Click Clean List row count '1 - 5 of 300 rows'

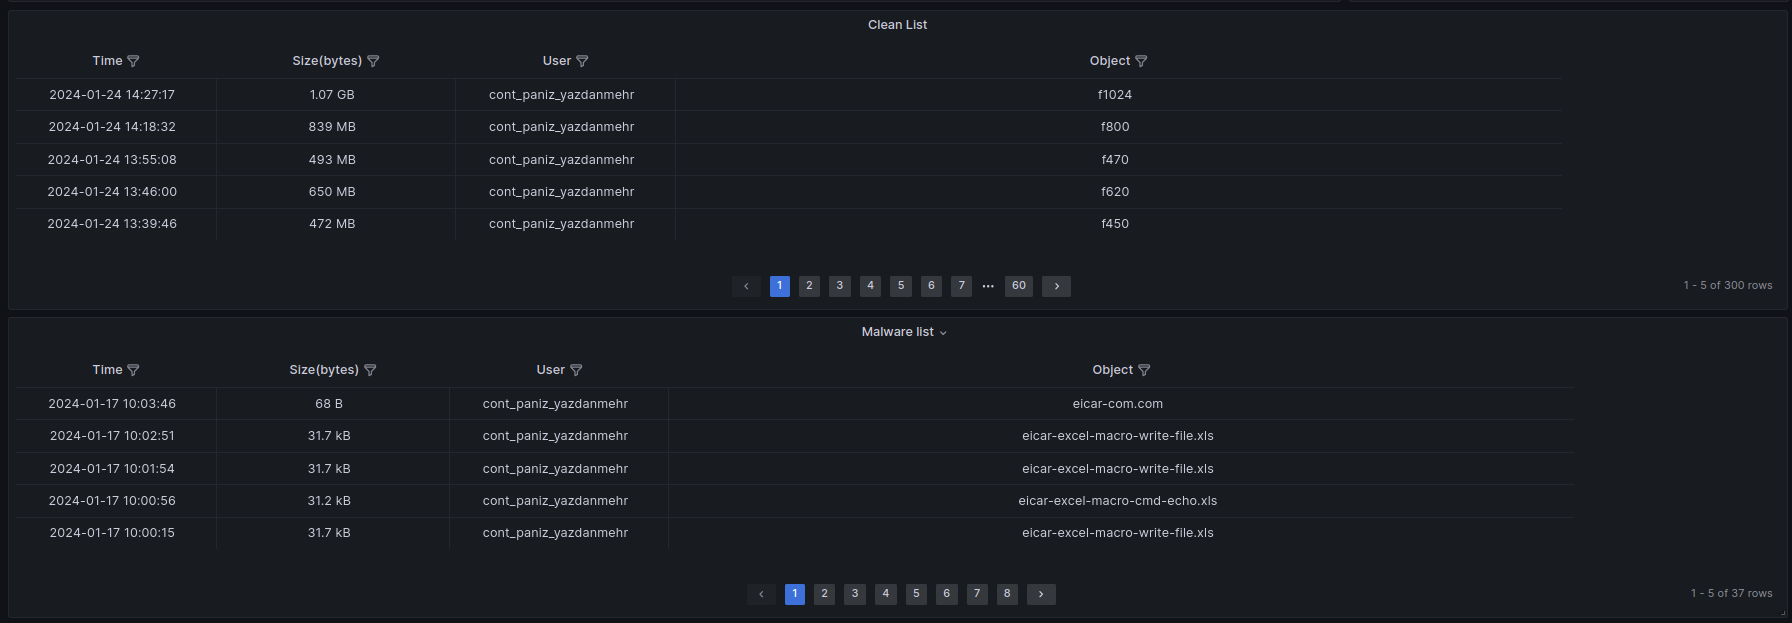click(x=1728, y=286)
